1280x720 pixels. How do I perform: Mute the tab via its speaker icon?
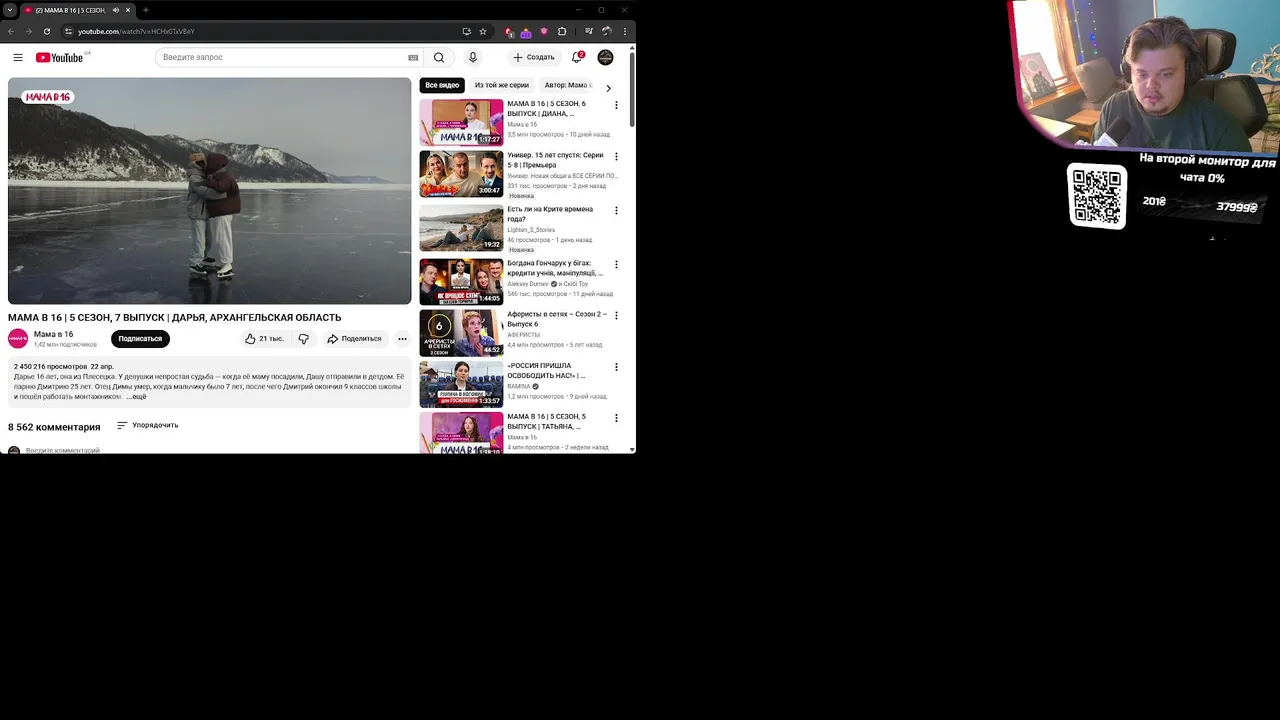click(116, 10)
